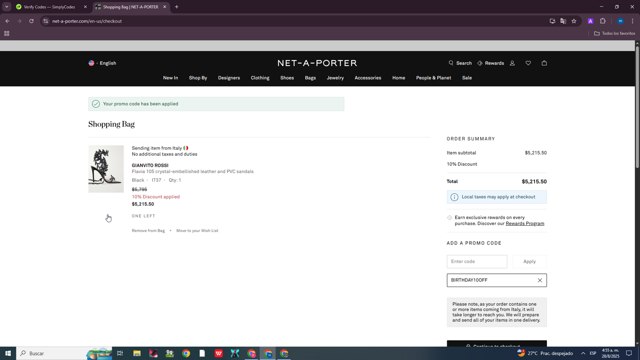
Task: View the Gianvito Rossi sandals thumbnail
Action: [x=106, y=169]
